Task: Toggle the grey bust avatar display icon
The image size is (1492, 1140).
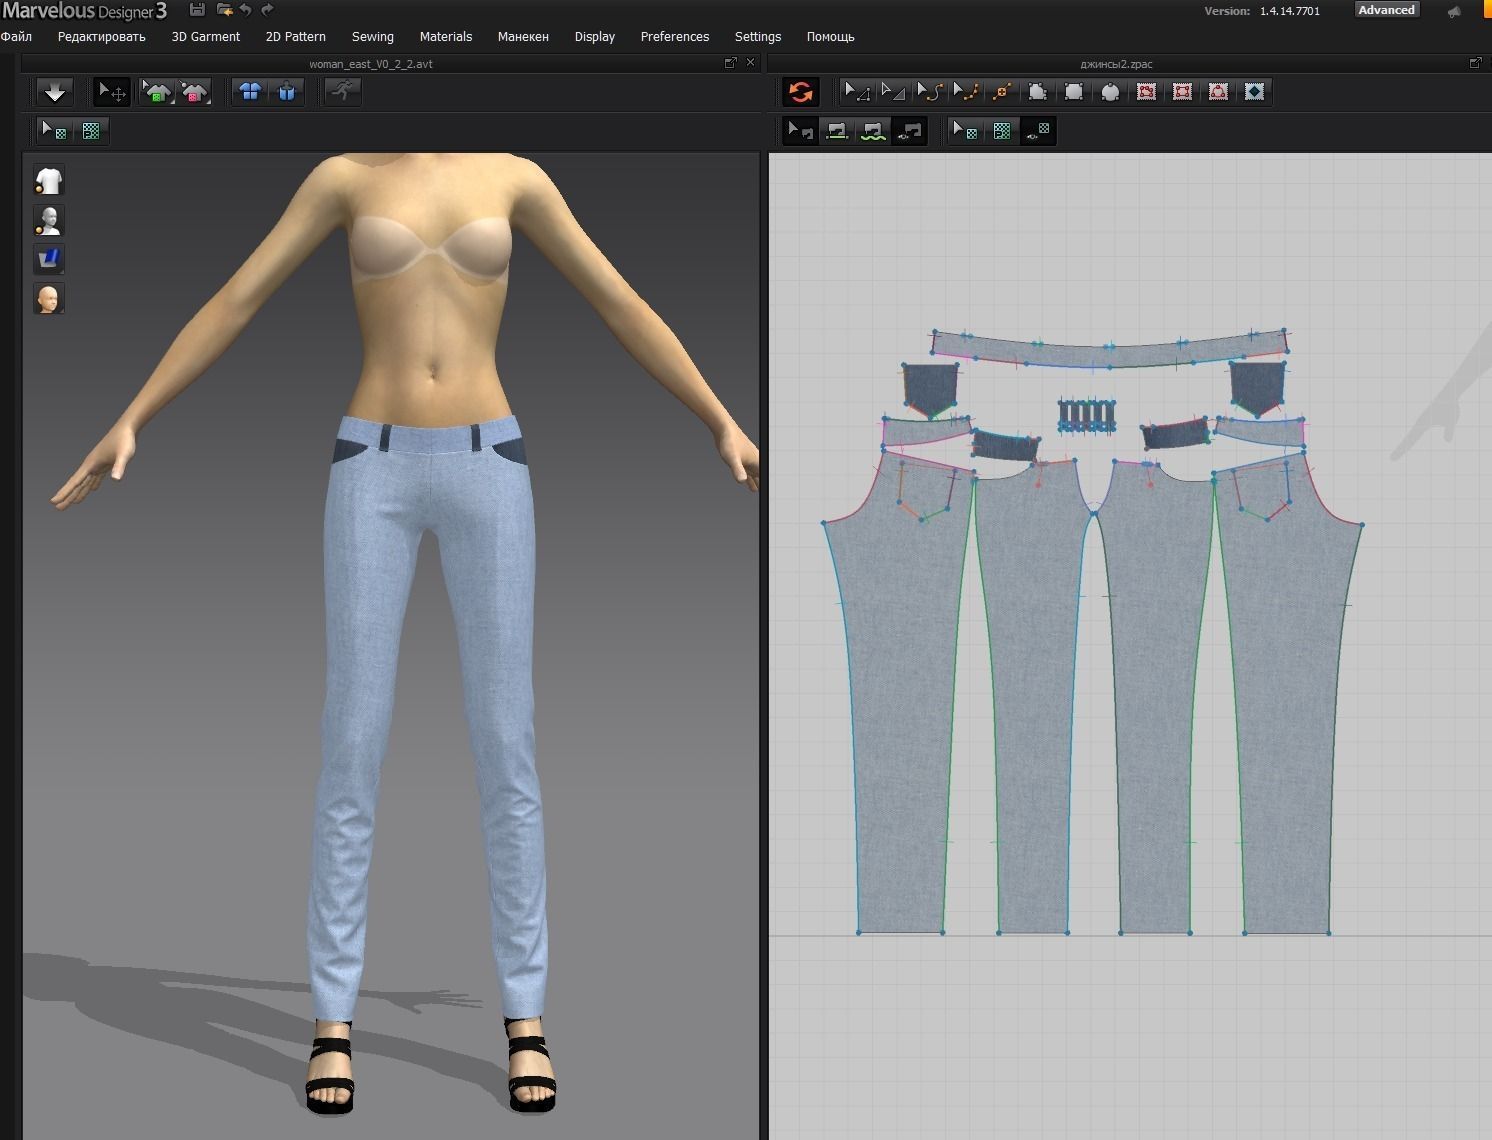Action: [49, 220]
